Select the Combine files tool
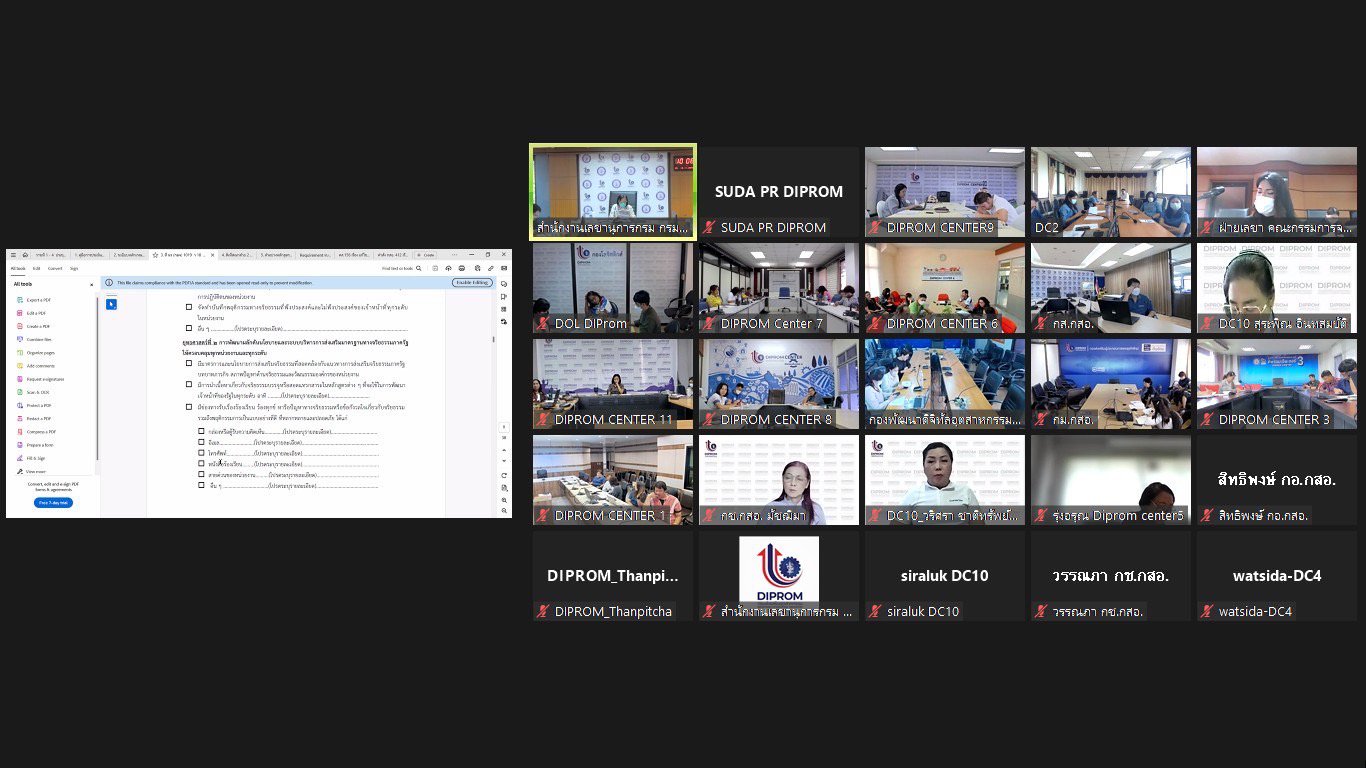The image size is (1366, 768). pos(39,339)
